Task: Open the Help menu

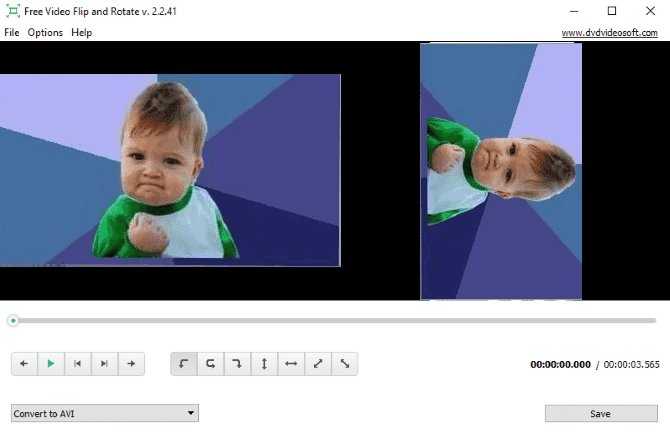Action: click(x=81, y=32)
